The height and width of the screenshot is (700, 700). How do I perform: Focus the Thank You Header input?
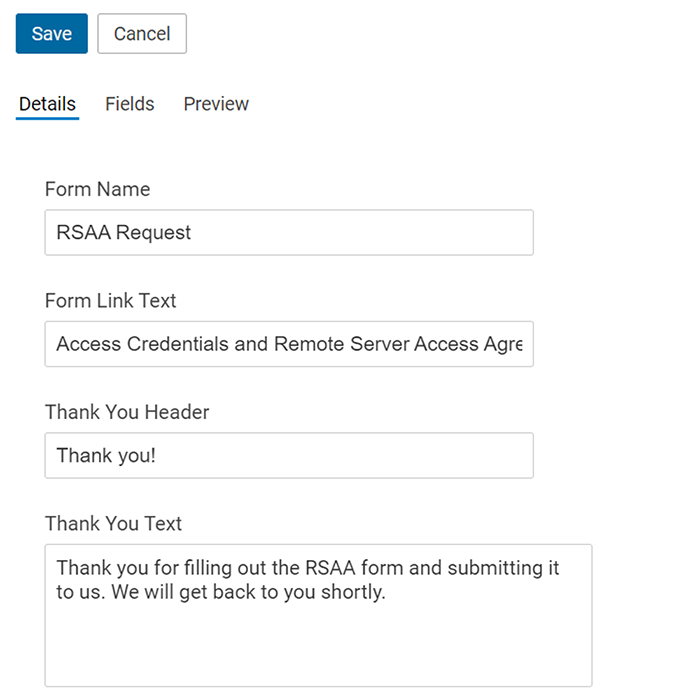click(289, 455)
